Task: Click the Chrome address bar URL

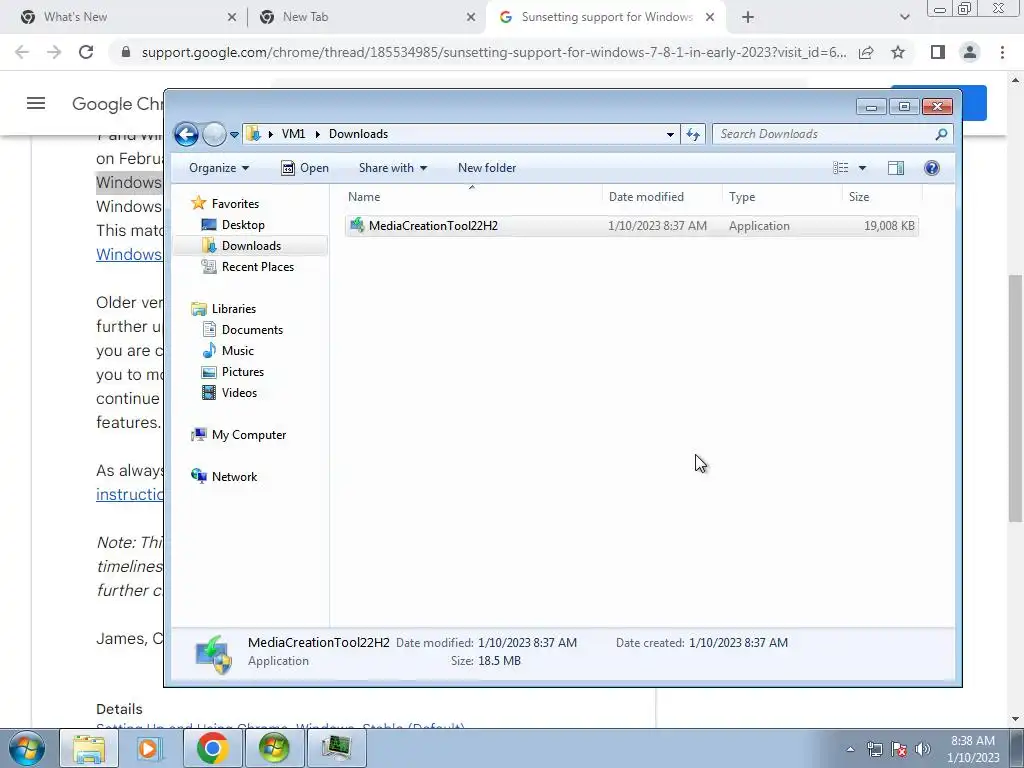Action: click(494, 52)
